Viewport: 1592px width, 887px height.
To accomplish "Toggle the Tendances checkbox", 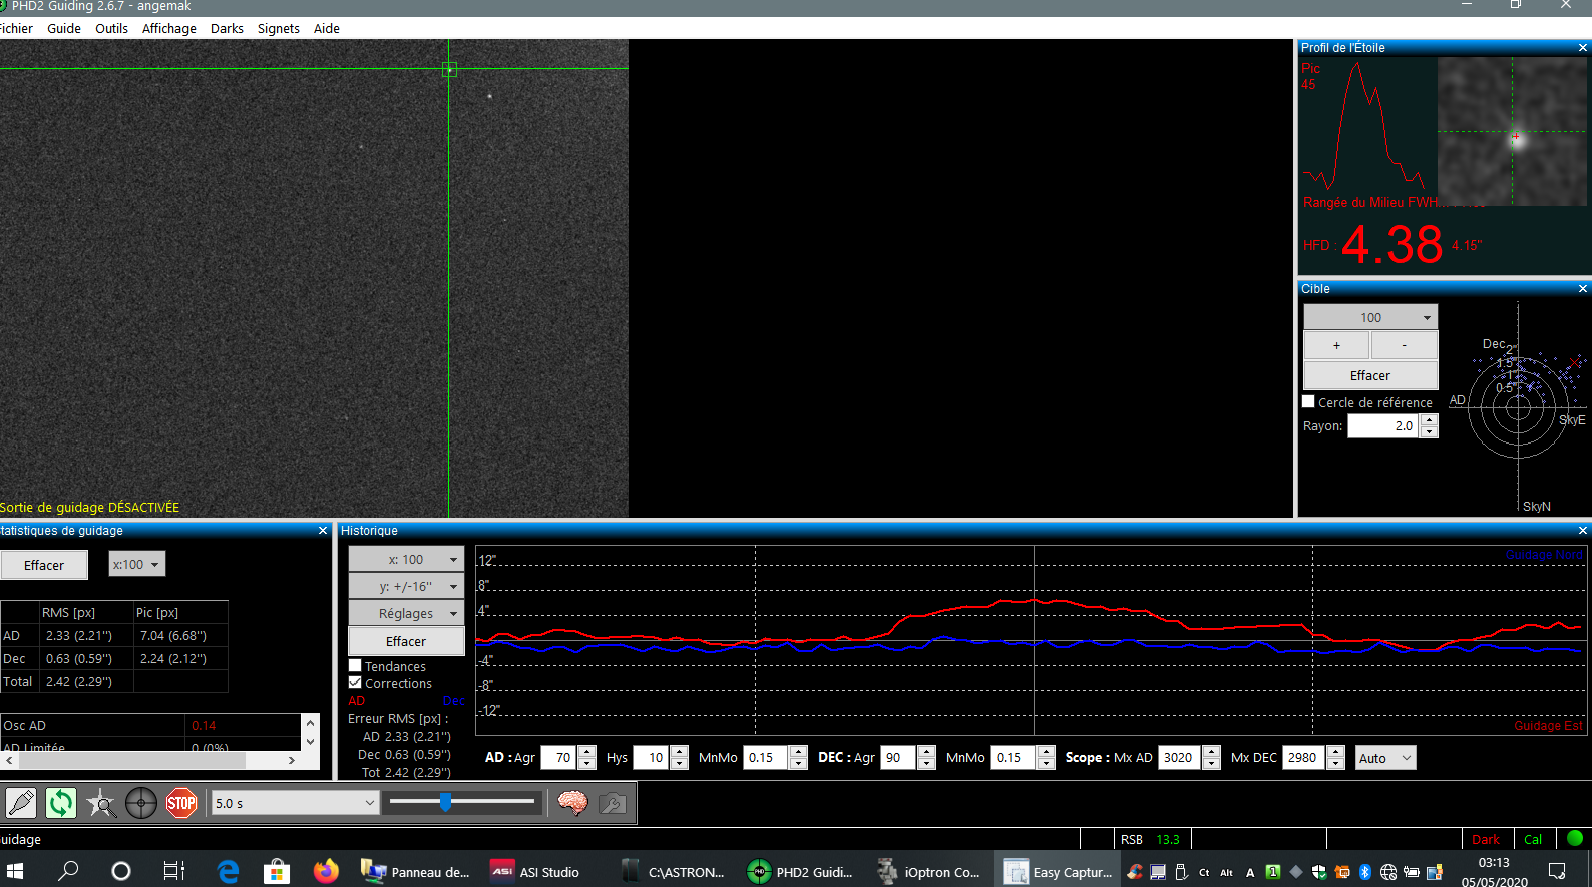I will click(355, 666).
